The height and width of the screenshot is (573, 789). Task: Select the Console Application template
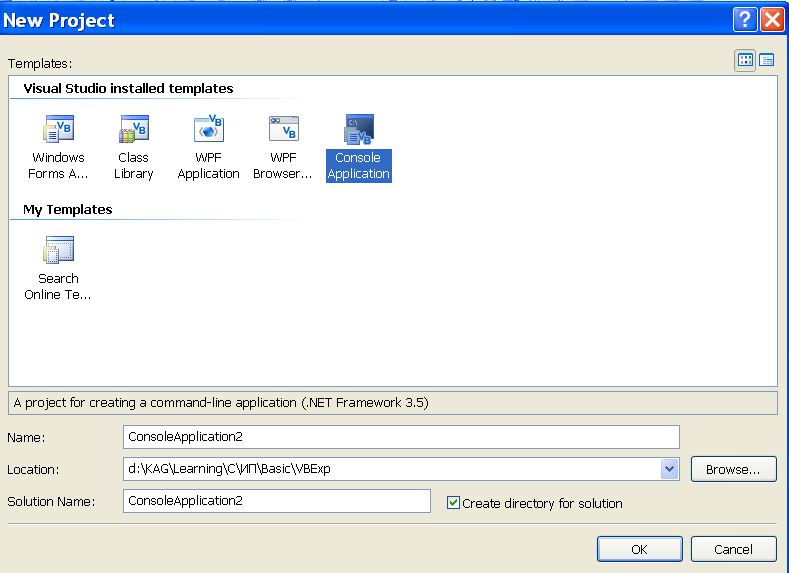(x=358, y=147)
